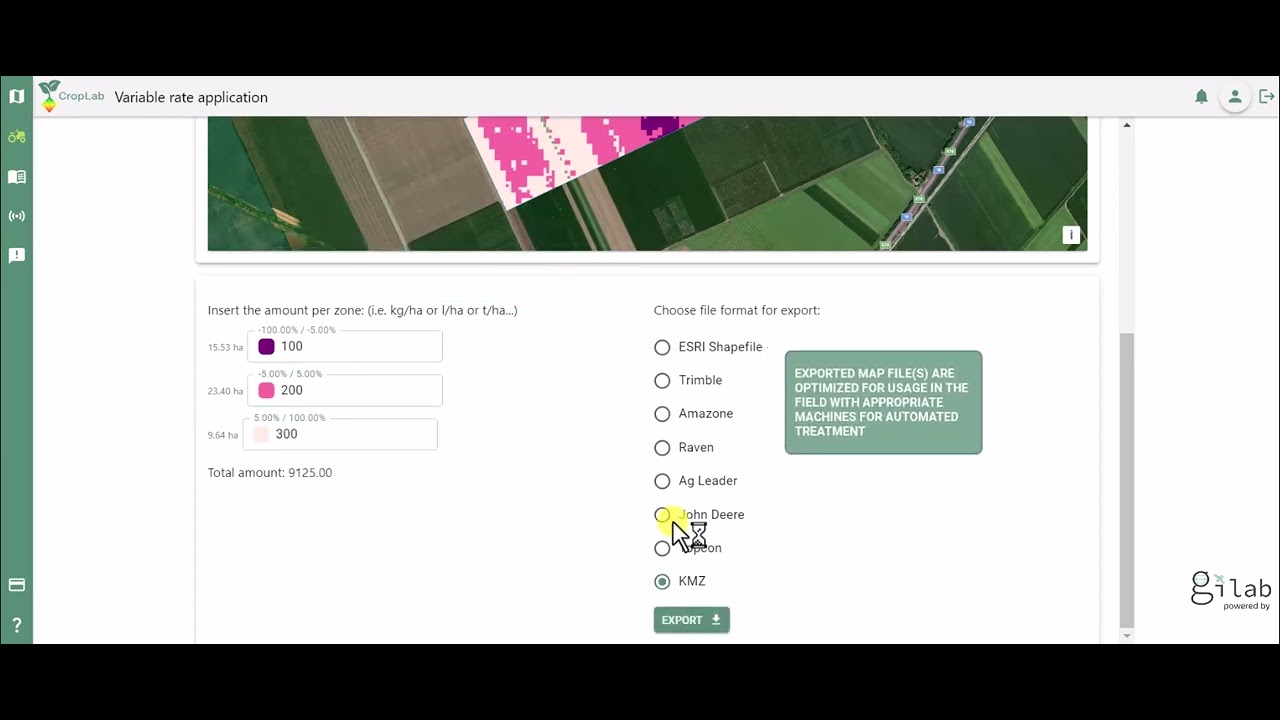Click the '15.53 ha' zone area label
This screenshot has width=1280, height=720.
click(x=225, y=347)
